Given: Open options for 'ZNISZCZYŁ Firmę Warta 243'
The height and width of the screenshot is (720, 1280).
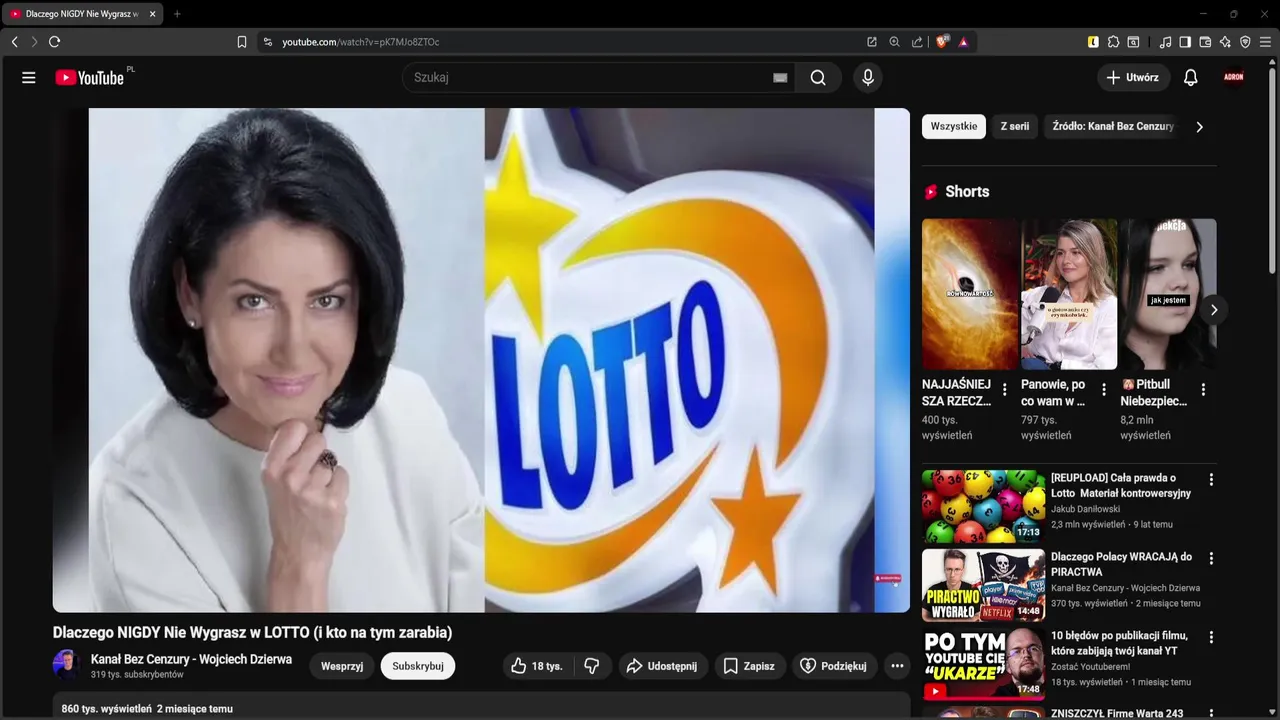Looking at the screenshot, I should click(x=1211, y=714).
